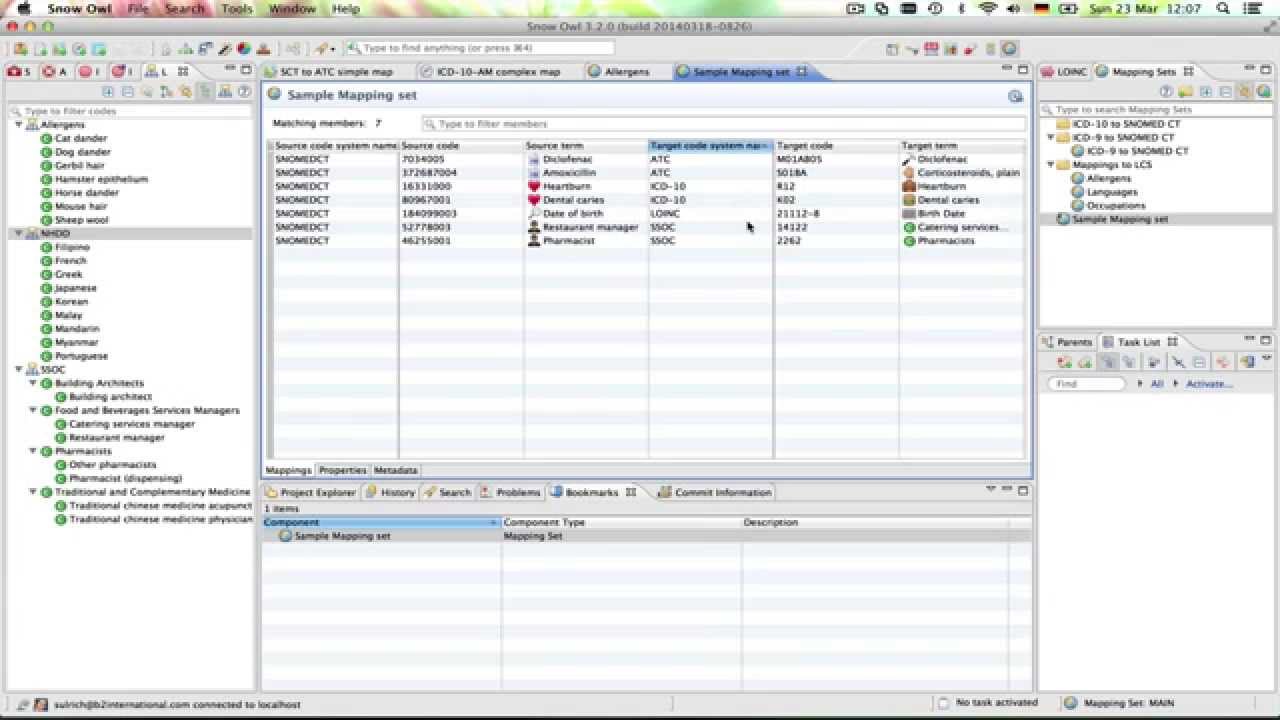Click the help icon in Mapping Sets panel toolbar
The image size is (1280, 720).
pyautogui.click(x=1166, y=92)
